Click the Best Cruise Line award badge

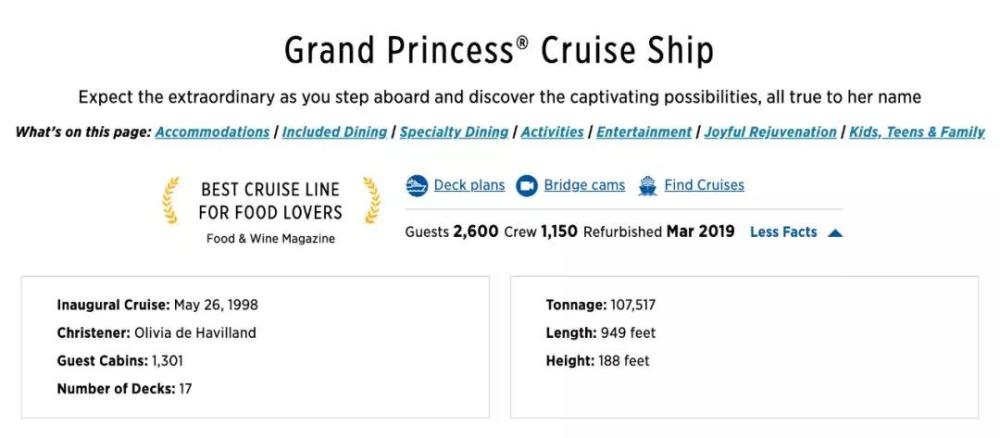pyautogui.click(x=270, y=209)
